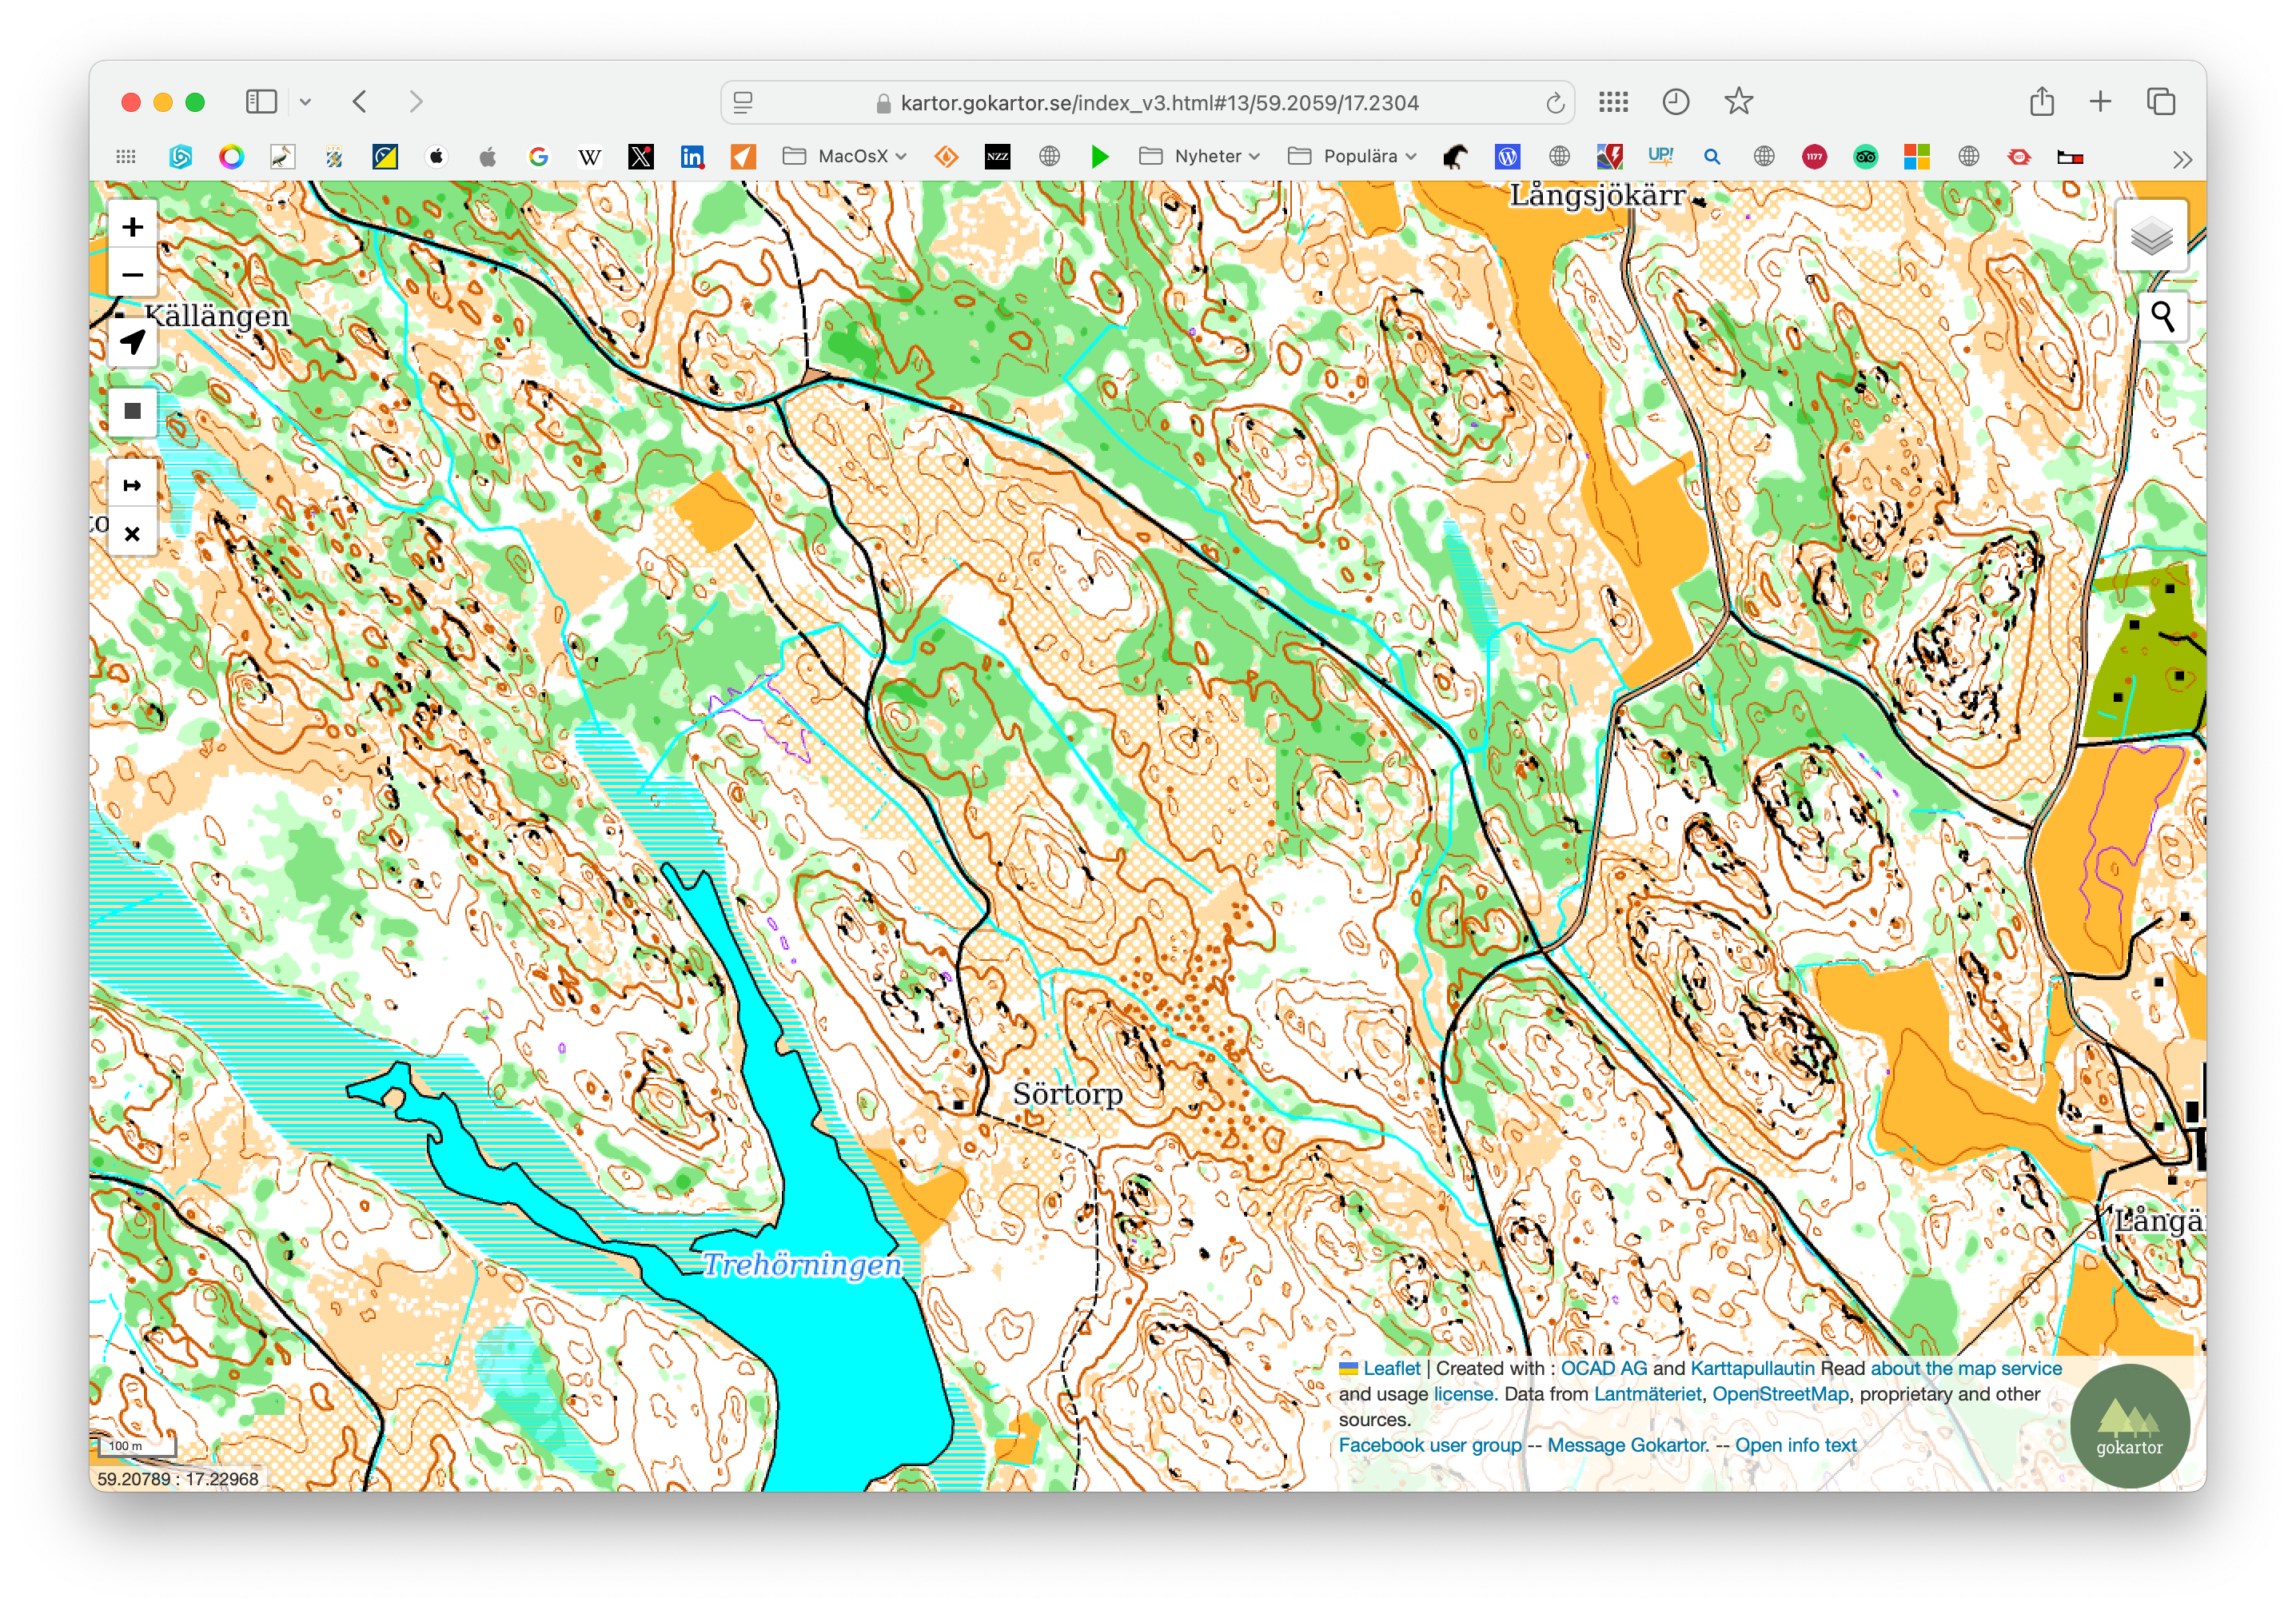Screen dimensions: 2296x1610
Task: Click the X map control button
Action: 132,534
